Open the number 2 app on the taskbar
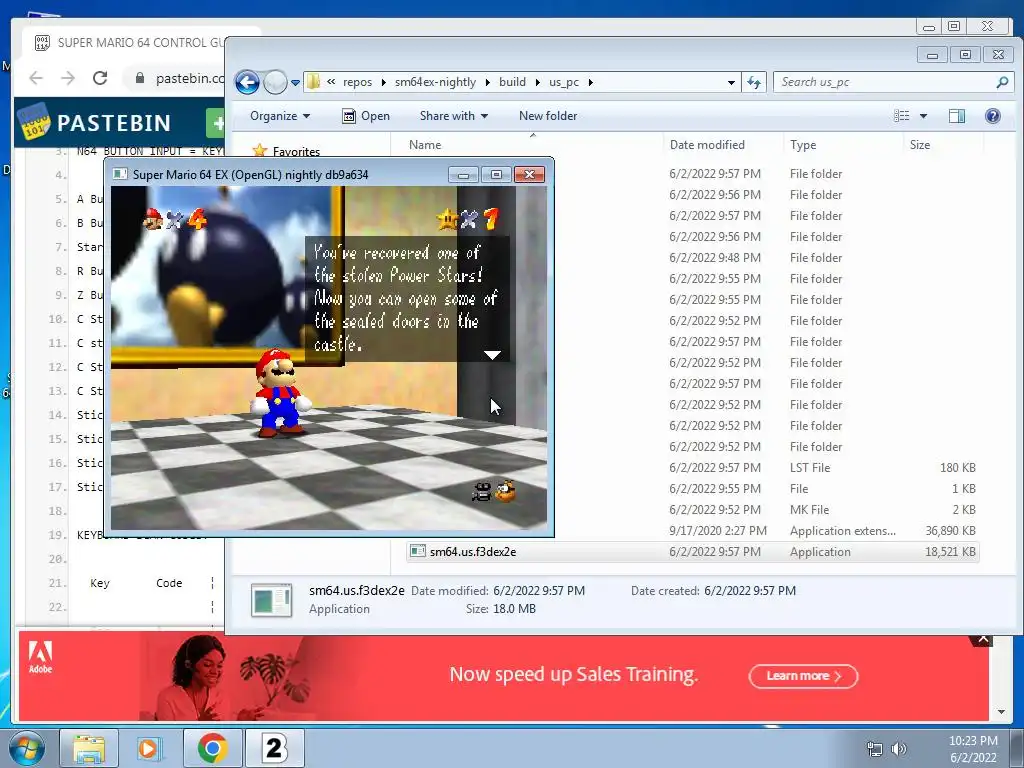Viewport: 1024px width, 768px height. [275, 749]
